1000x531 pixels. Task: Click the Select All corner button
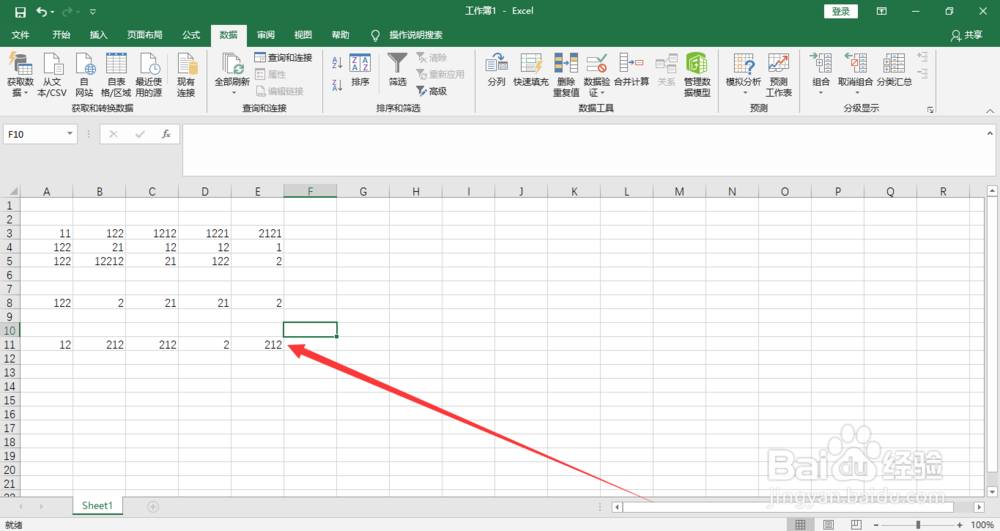pos(11,191)
